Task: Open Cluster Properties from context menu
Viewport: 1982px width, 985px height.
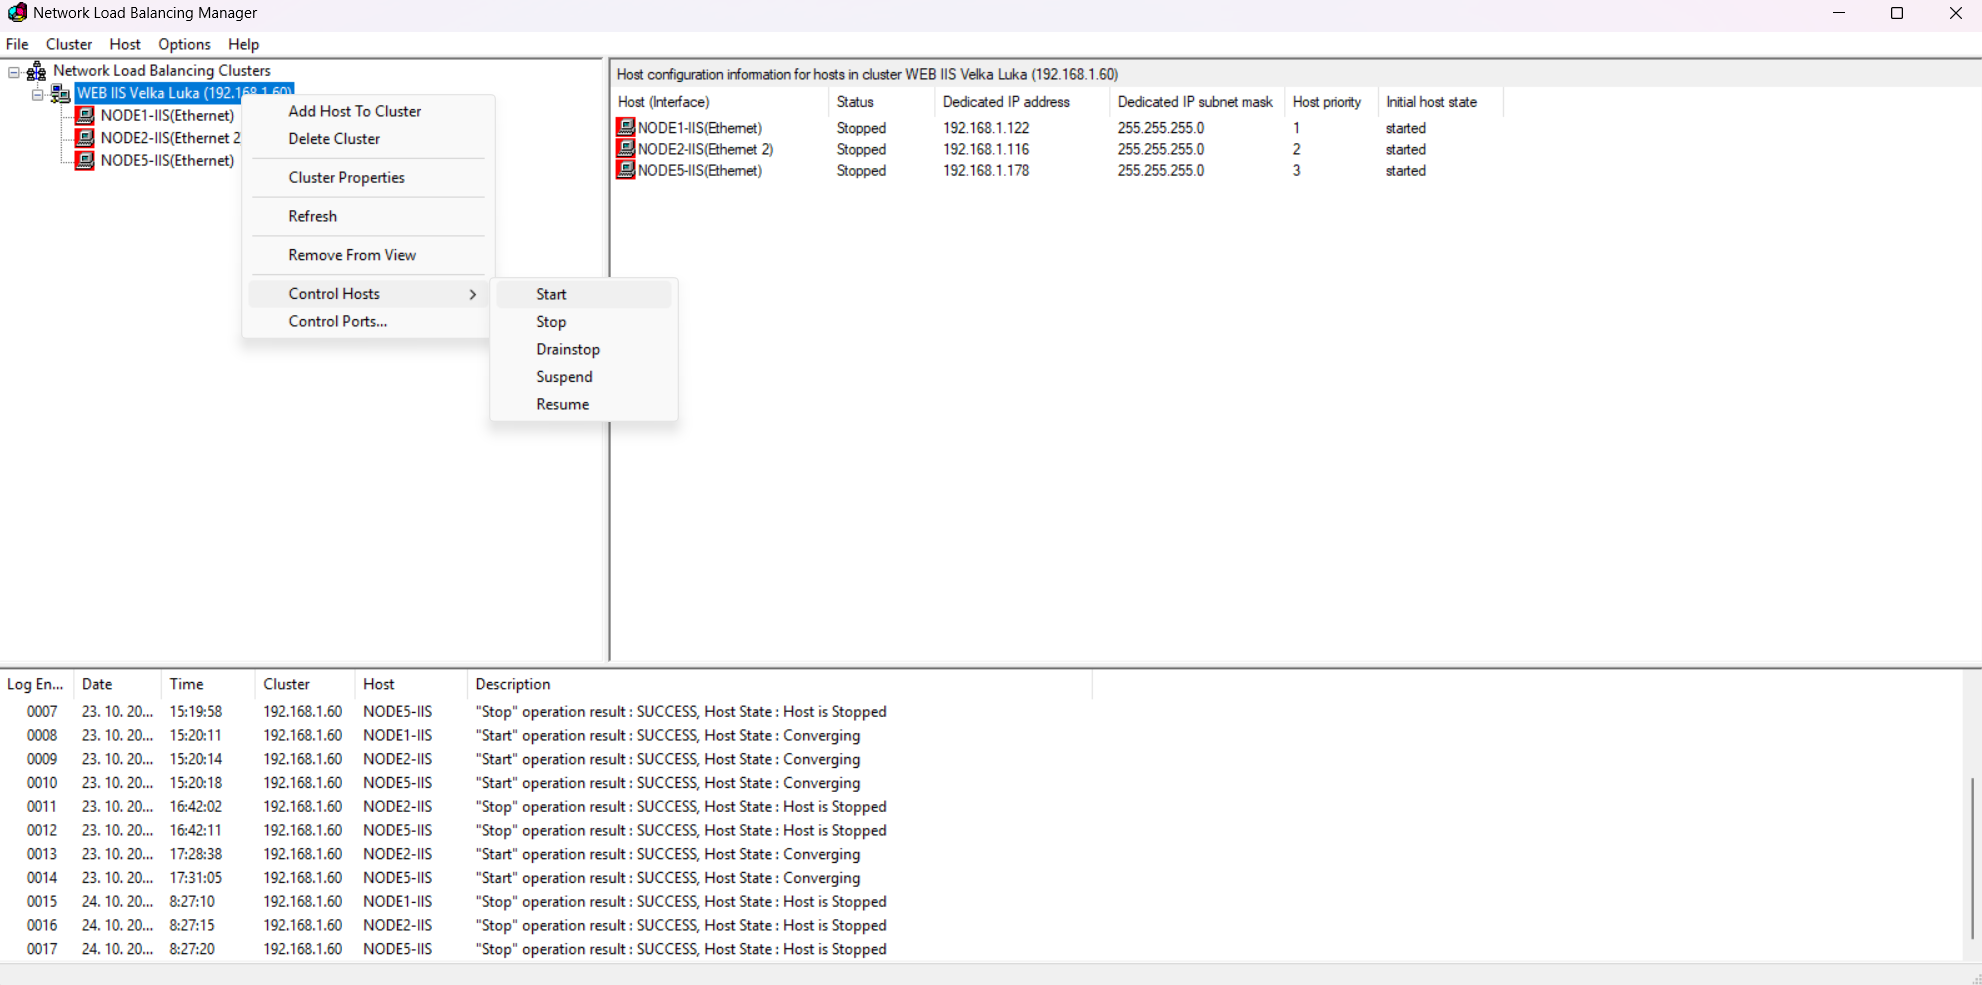Action: click(346, 178)
